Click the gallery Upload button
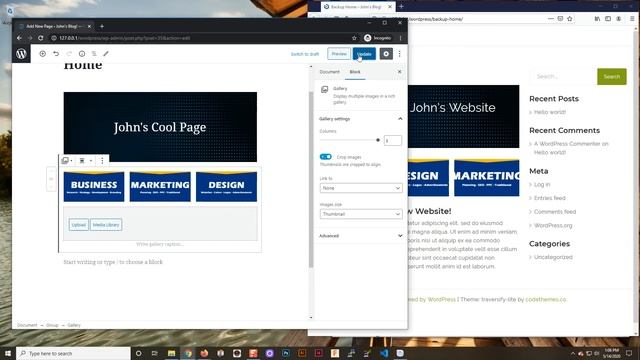The image size is (640, 360). point(78,225)
